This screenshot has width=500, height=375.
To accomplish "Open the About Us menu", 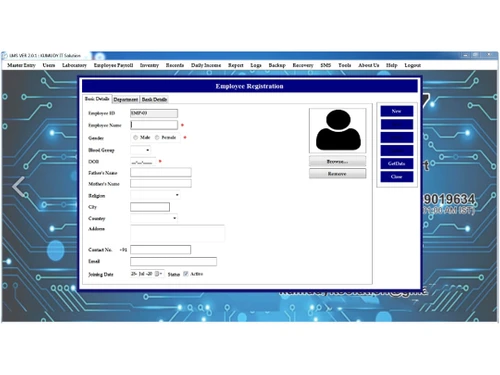I will click(369, 65).
